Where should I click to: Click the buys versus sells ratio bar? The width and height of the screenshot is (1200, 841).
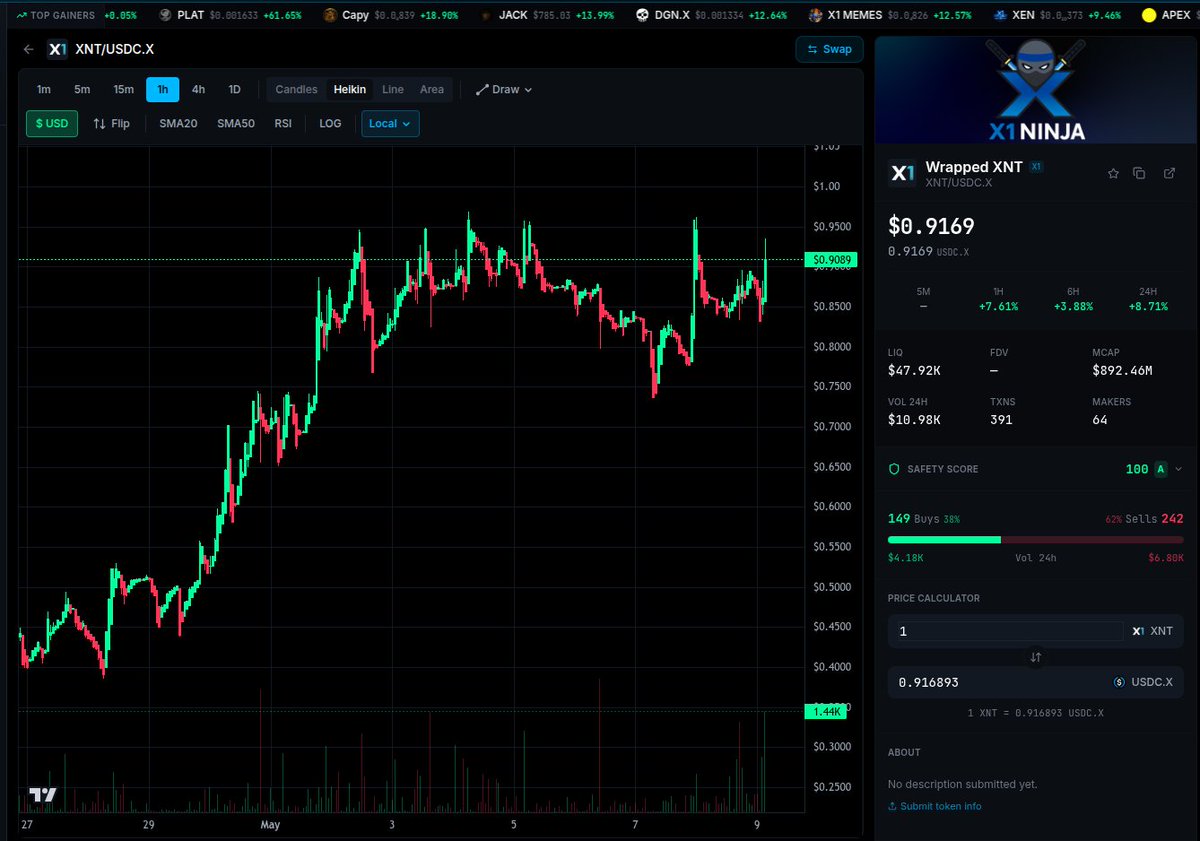click(1035, 539)
